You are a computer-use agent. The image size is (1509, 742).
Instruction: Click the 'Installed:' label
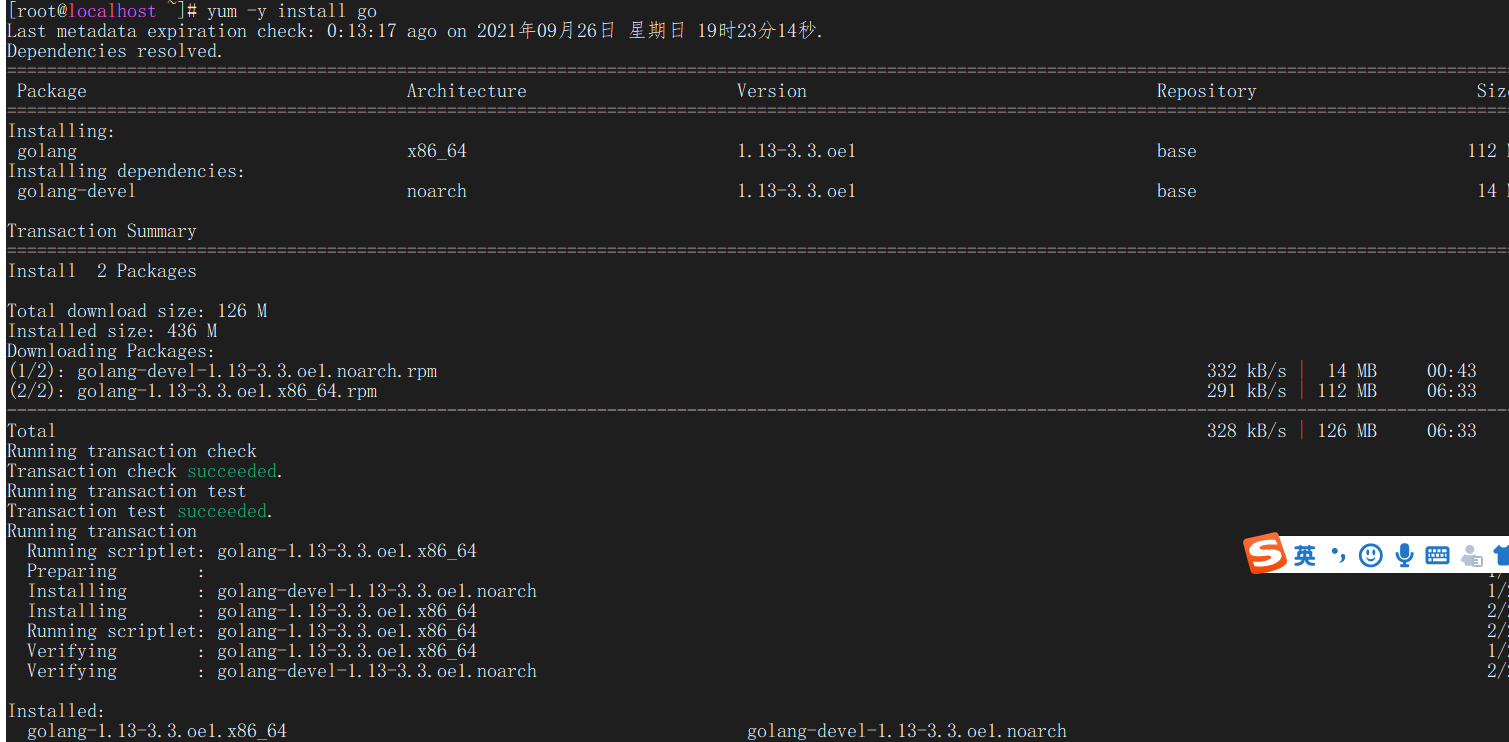(56, 711)
